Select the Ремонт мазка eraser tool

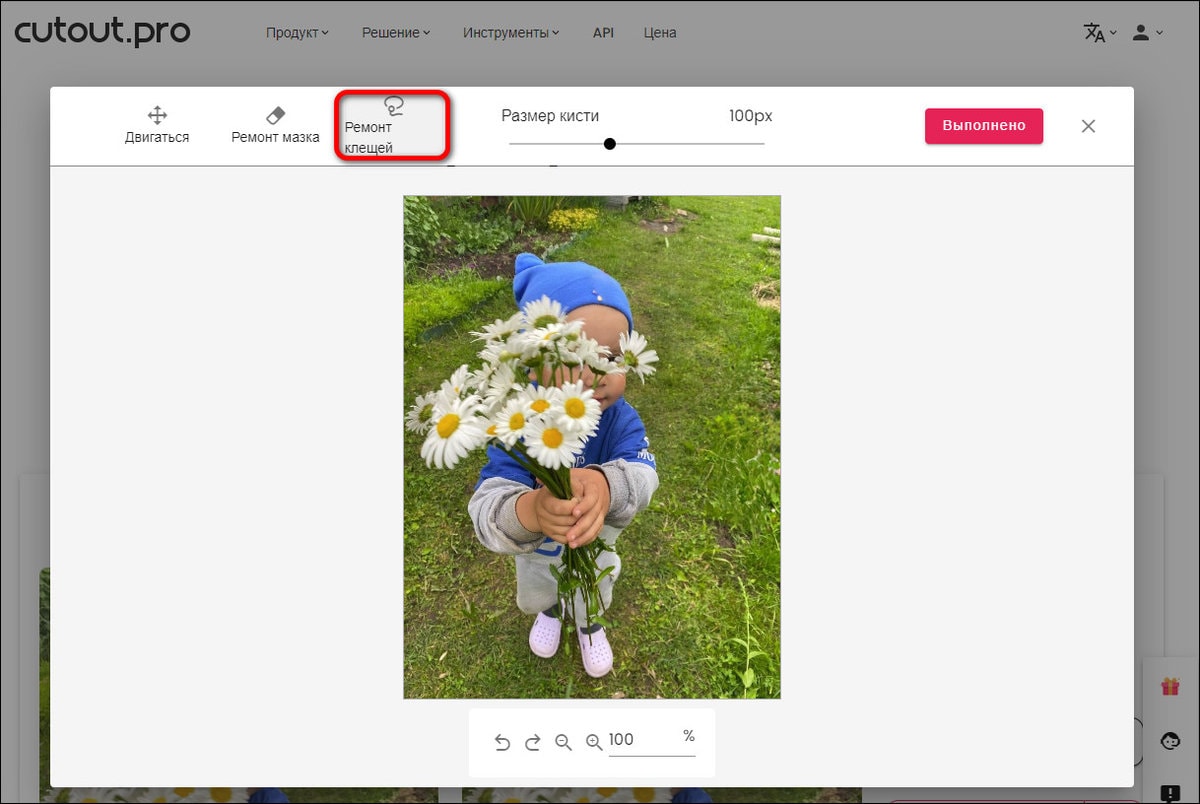(275, 126)
